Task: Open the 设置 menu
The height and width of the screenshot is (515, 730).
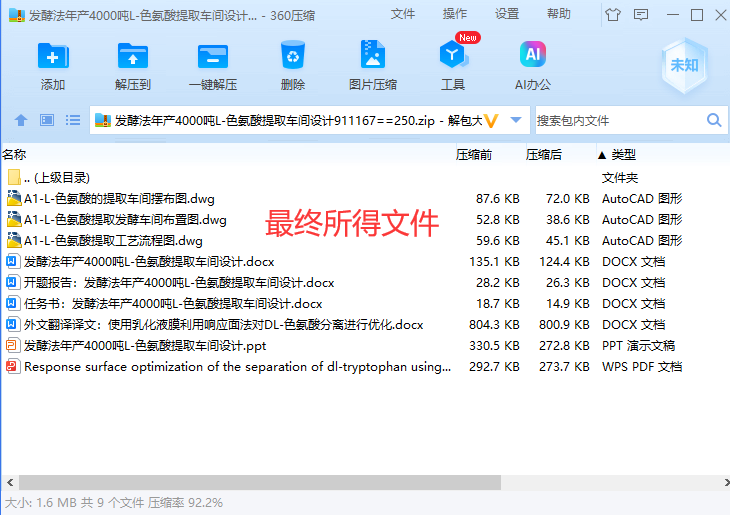Action: coord(507,14)
